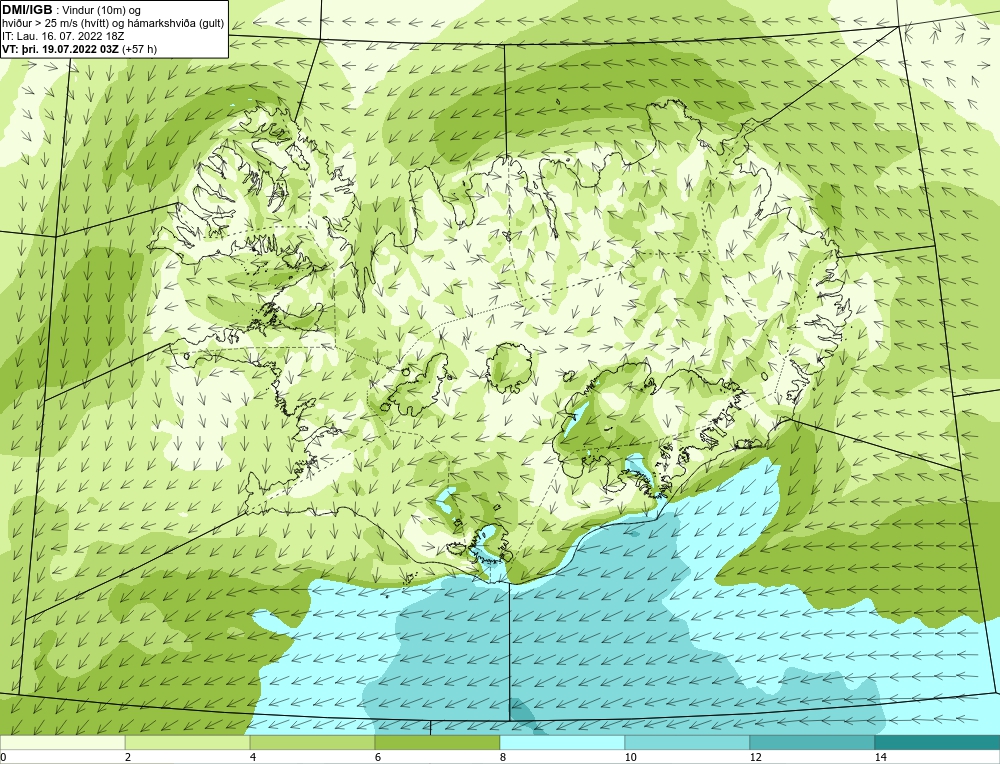Click the 10–12 m/s legend color swatch
1000x764 pixels.
[x=688, y=742]
